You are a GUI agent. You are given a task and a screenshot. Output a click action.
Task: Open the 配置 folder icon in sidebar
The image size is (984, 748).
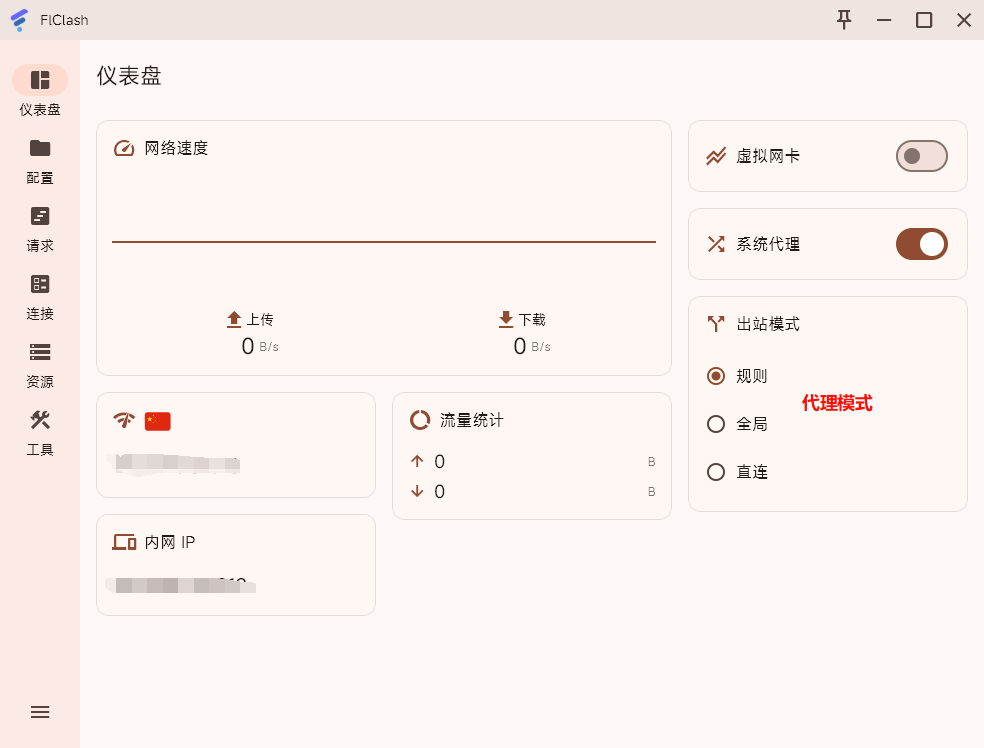pos(40,149)
